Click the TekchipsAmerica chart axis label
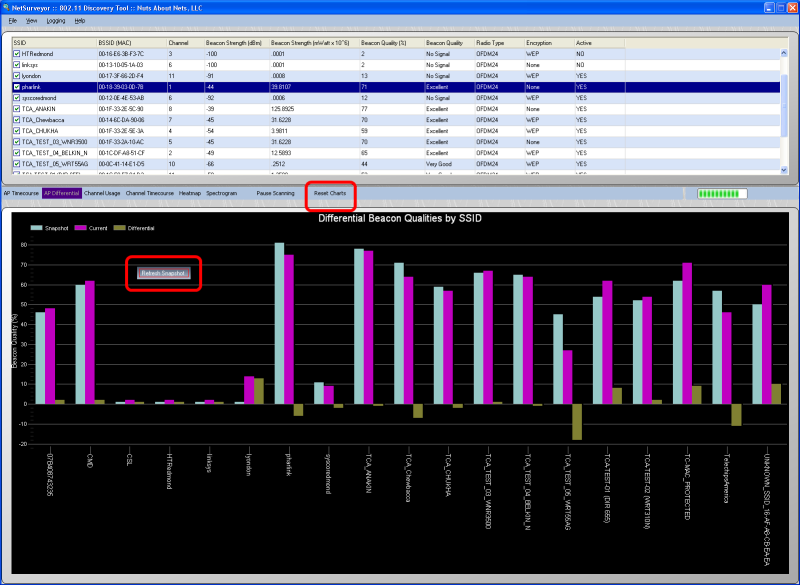 tap(727, 478)
